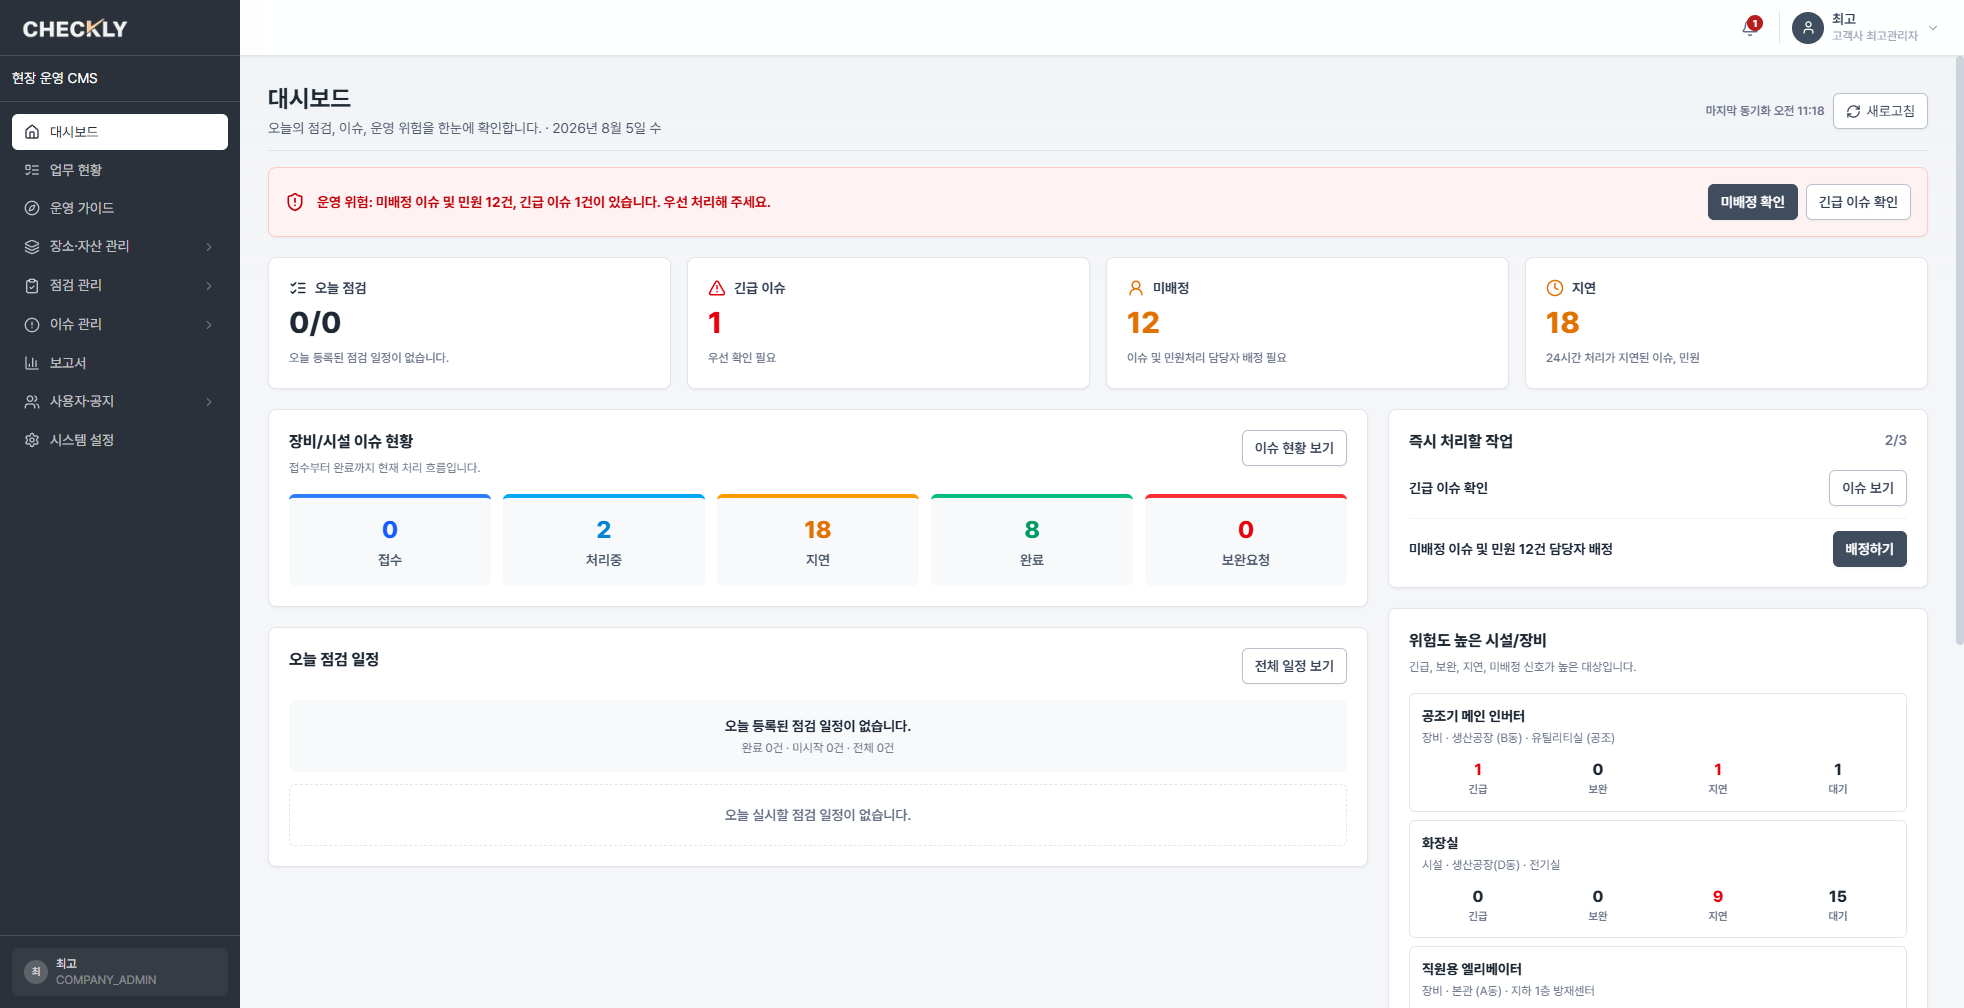Screen dimensions: 1964x1008
Task: Click the clock icon in 지연 card
Action: (1555, 288)
